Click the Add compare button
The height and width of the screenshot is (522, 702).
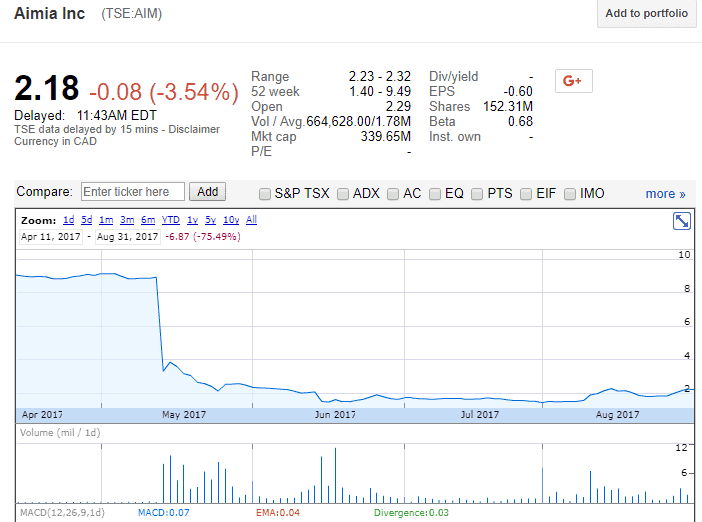tap(207, 192)
